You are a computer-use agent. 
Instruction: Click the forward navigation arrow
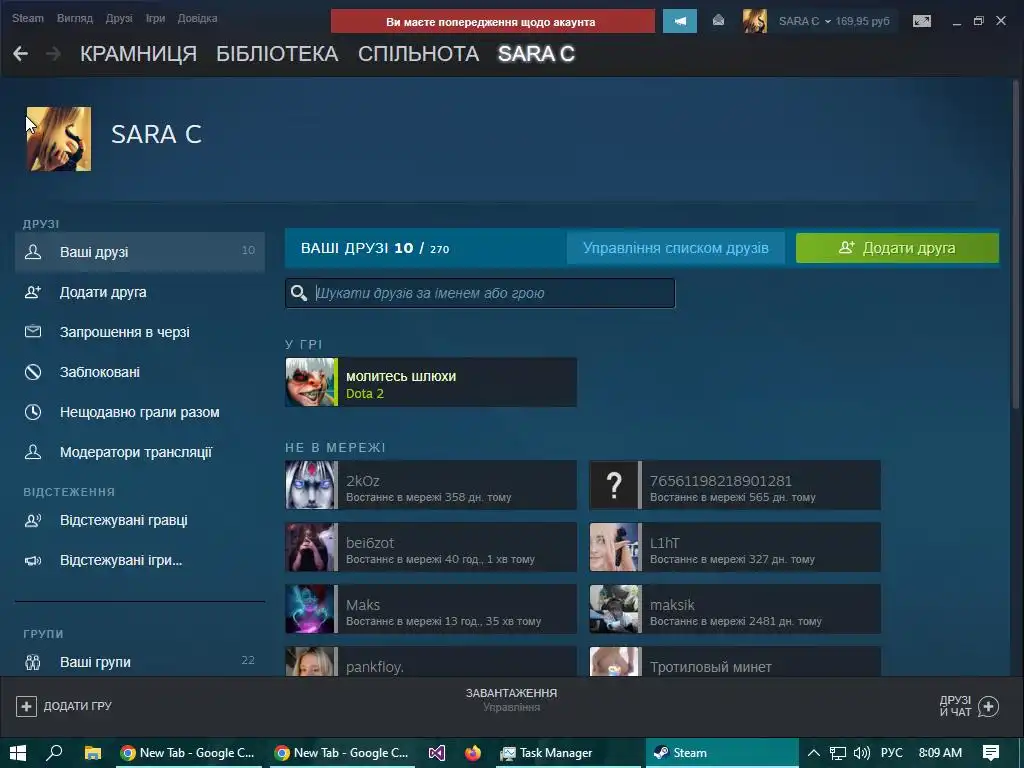pos(54,54)
